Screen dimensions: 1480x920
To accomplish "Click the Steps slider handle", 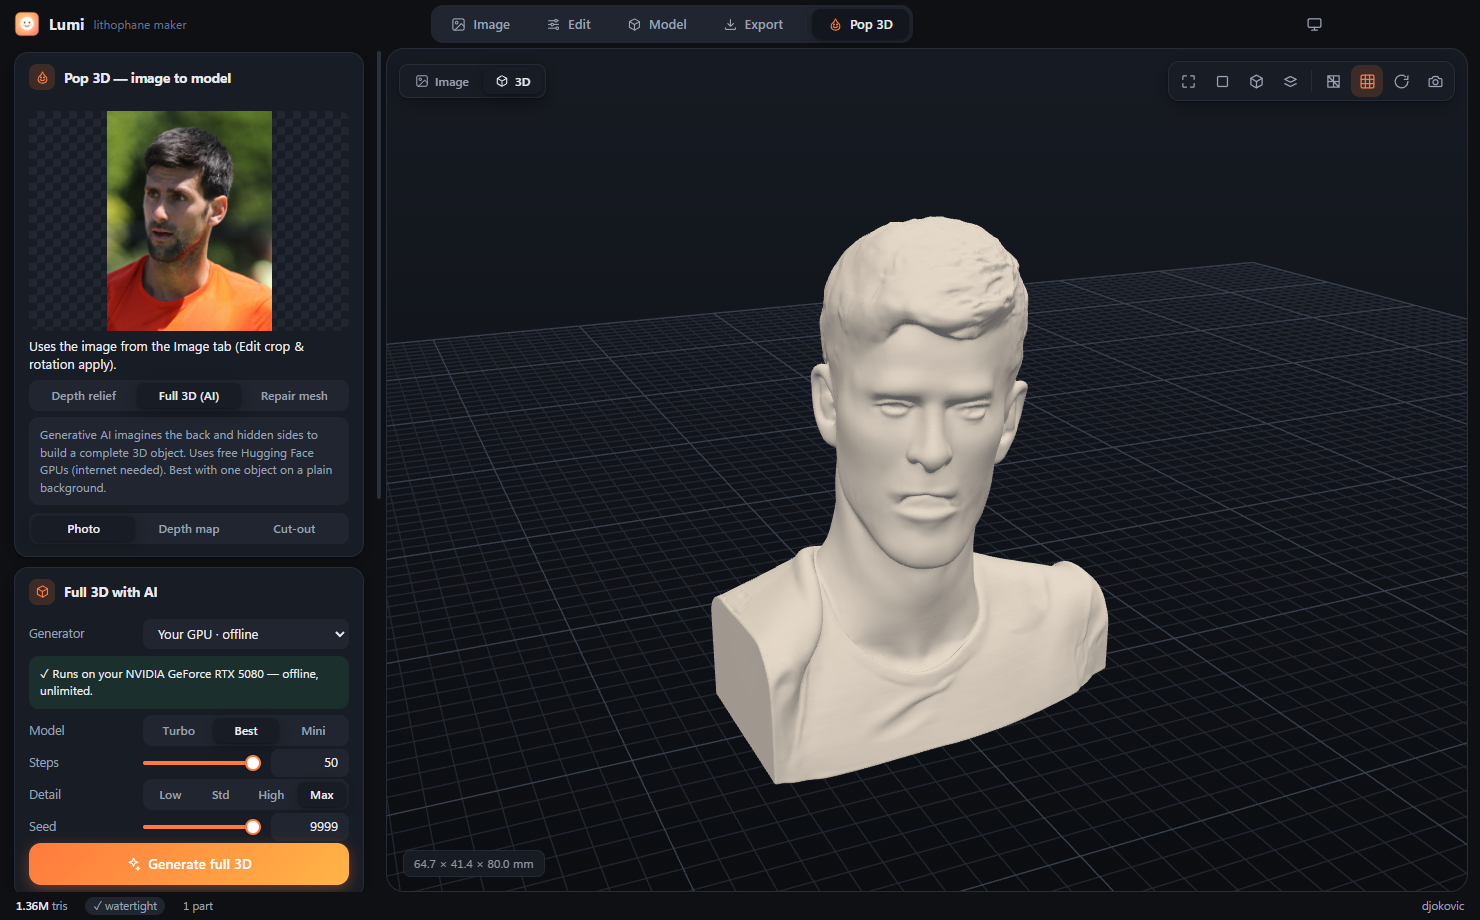I will [x=253, y=763].
